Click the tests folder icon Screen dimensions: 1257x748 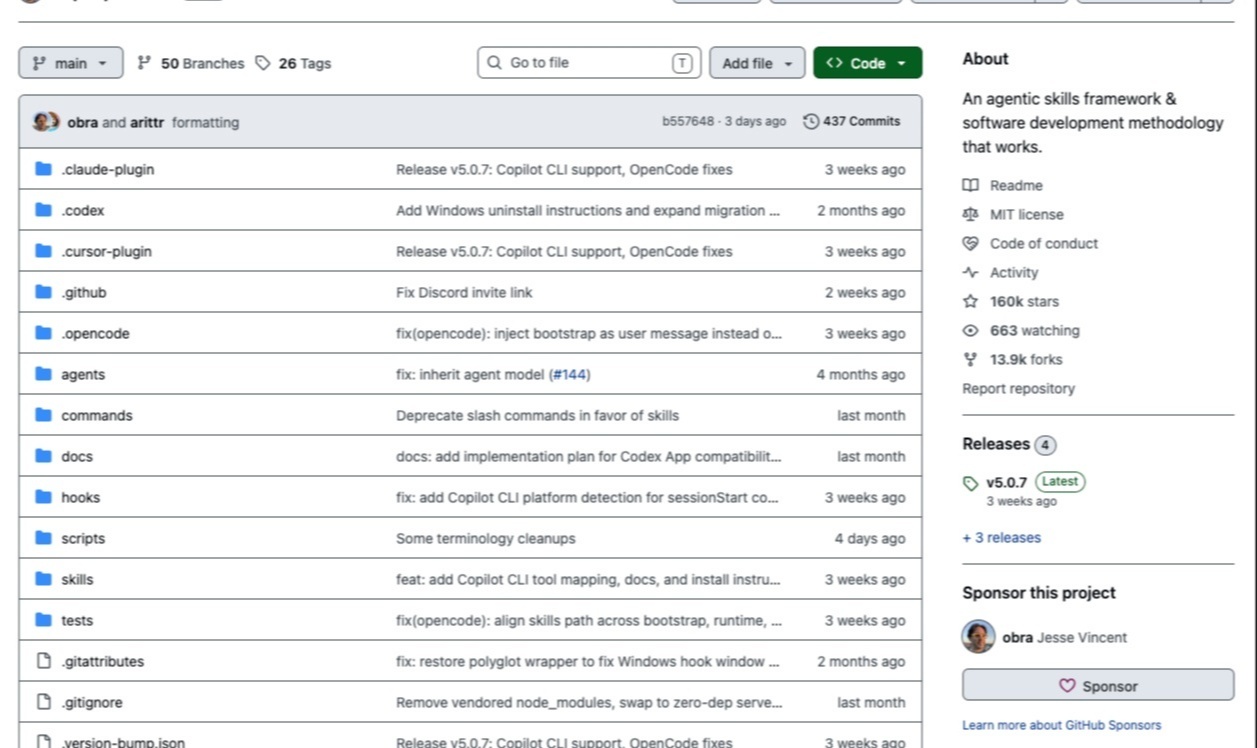(43, 620)
